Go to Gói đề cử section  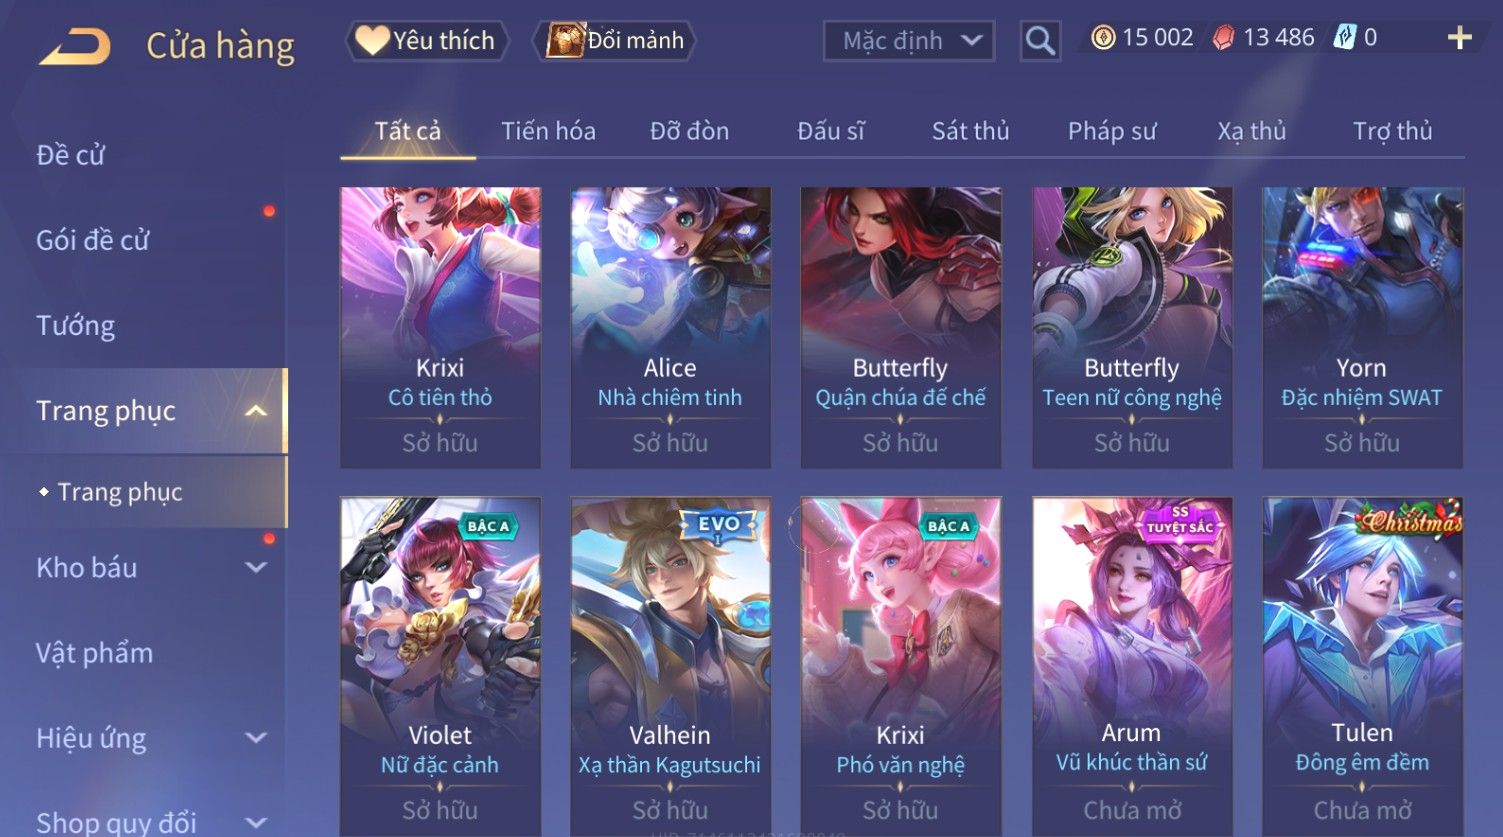[x=92, y=240]
